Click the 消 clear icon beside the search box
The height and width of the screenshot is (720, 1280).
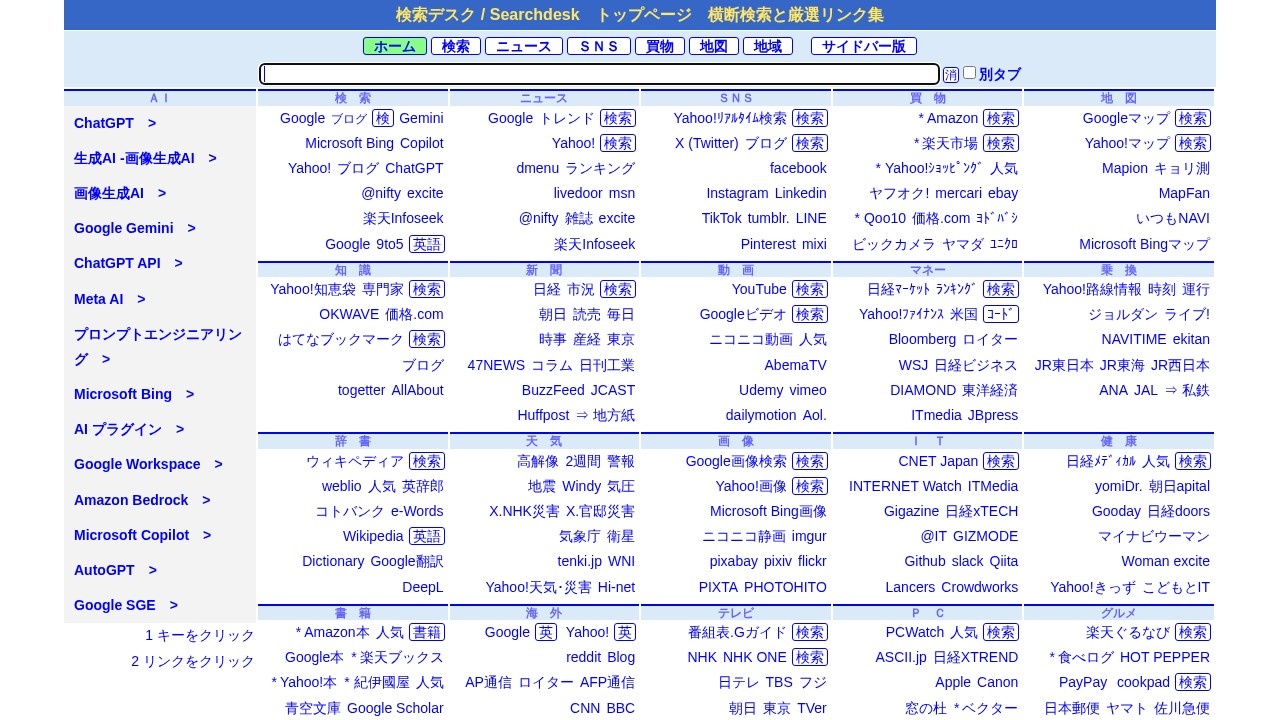coord(950,74)
